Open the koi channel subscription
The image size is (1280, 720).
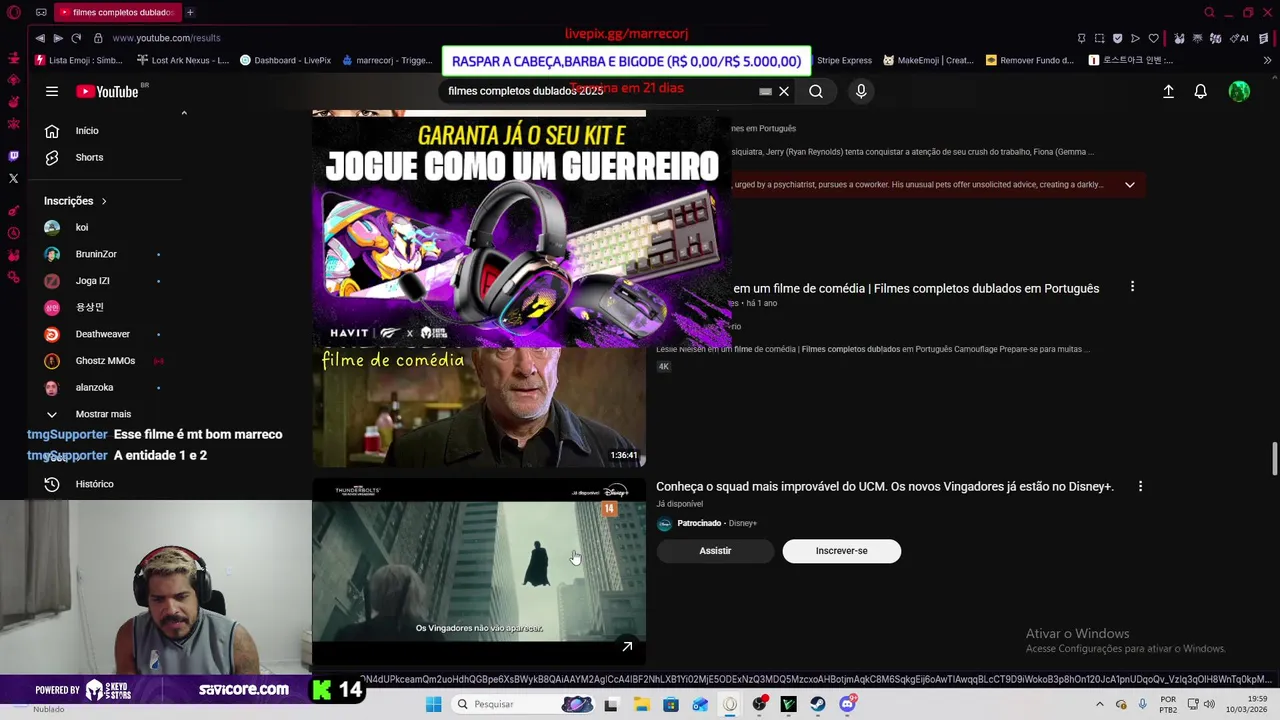[x=105, y=228]
